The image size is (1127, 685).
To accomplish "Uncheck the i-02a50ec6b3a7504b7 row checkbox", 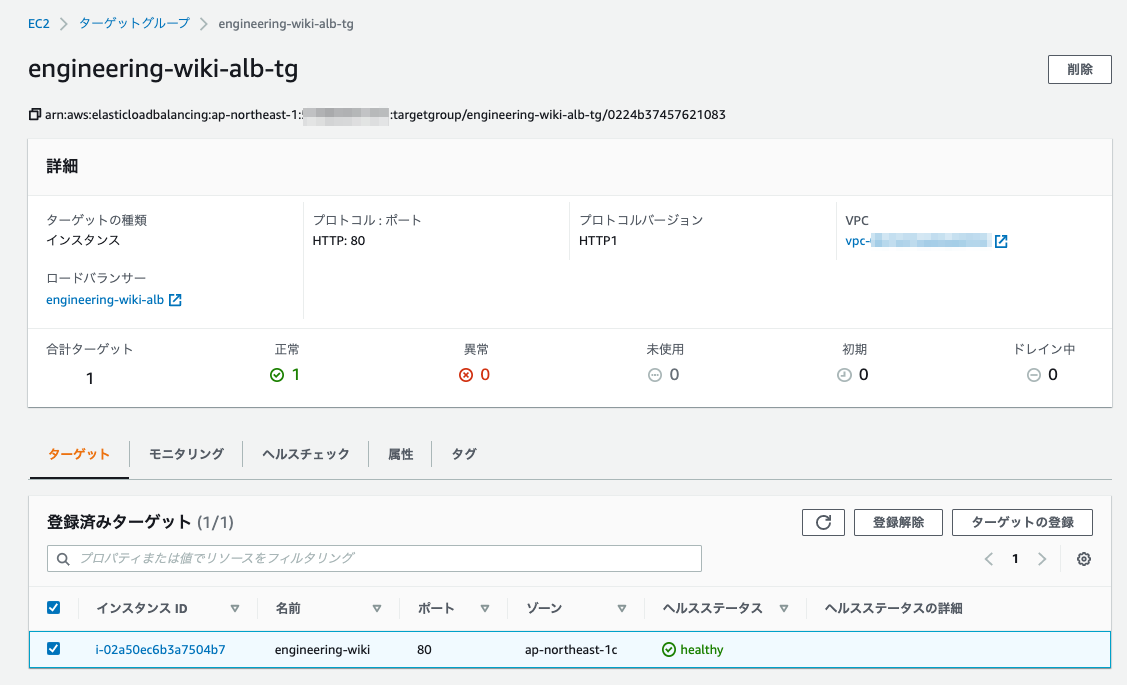I will click(53, 648).
